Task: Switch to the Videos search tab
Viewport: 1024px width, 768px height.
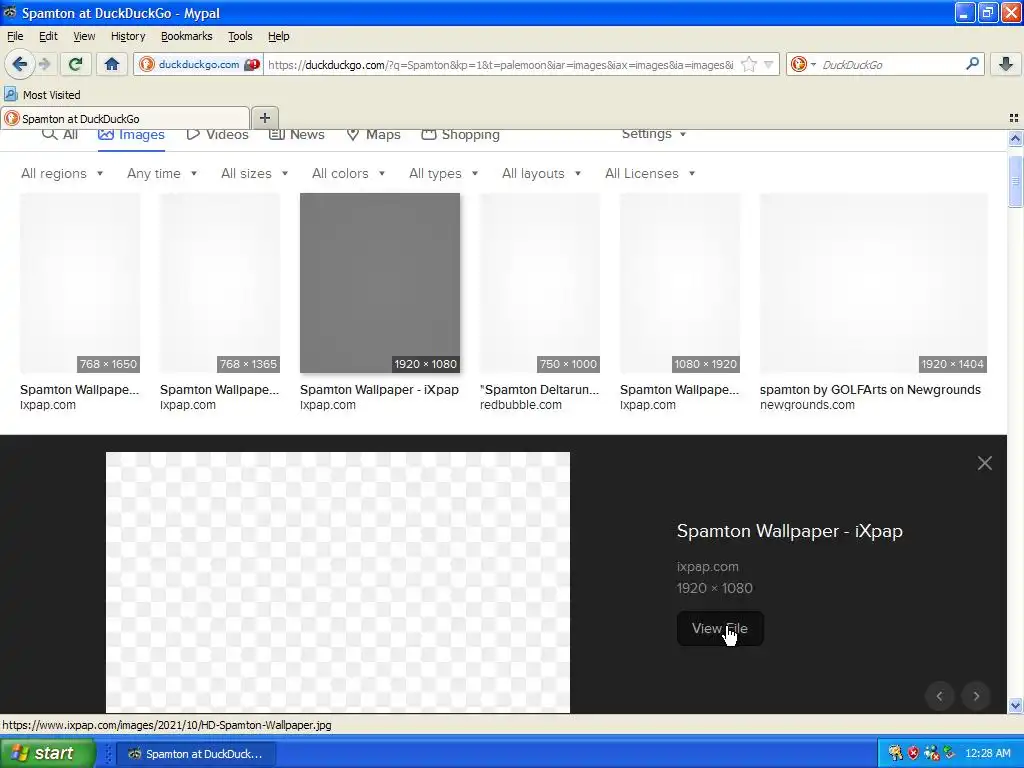Action: 217,135
